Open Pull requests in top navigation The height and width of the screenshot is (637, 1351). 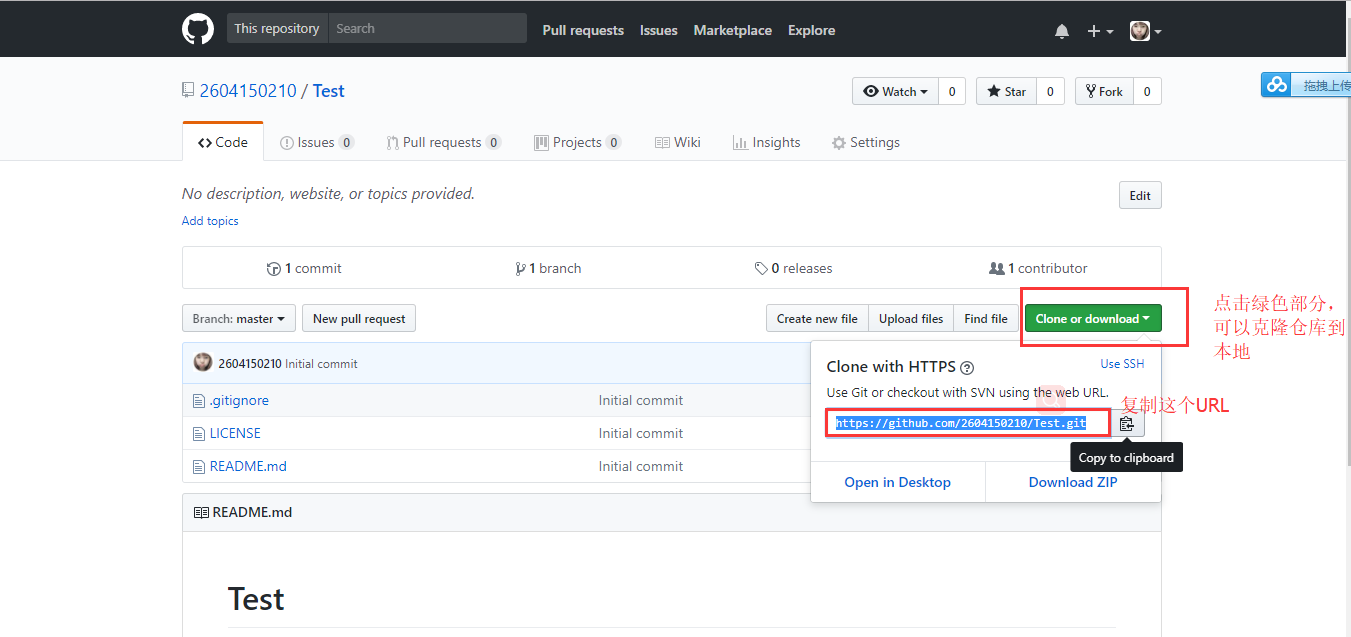click(x=583, y=30)
